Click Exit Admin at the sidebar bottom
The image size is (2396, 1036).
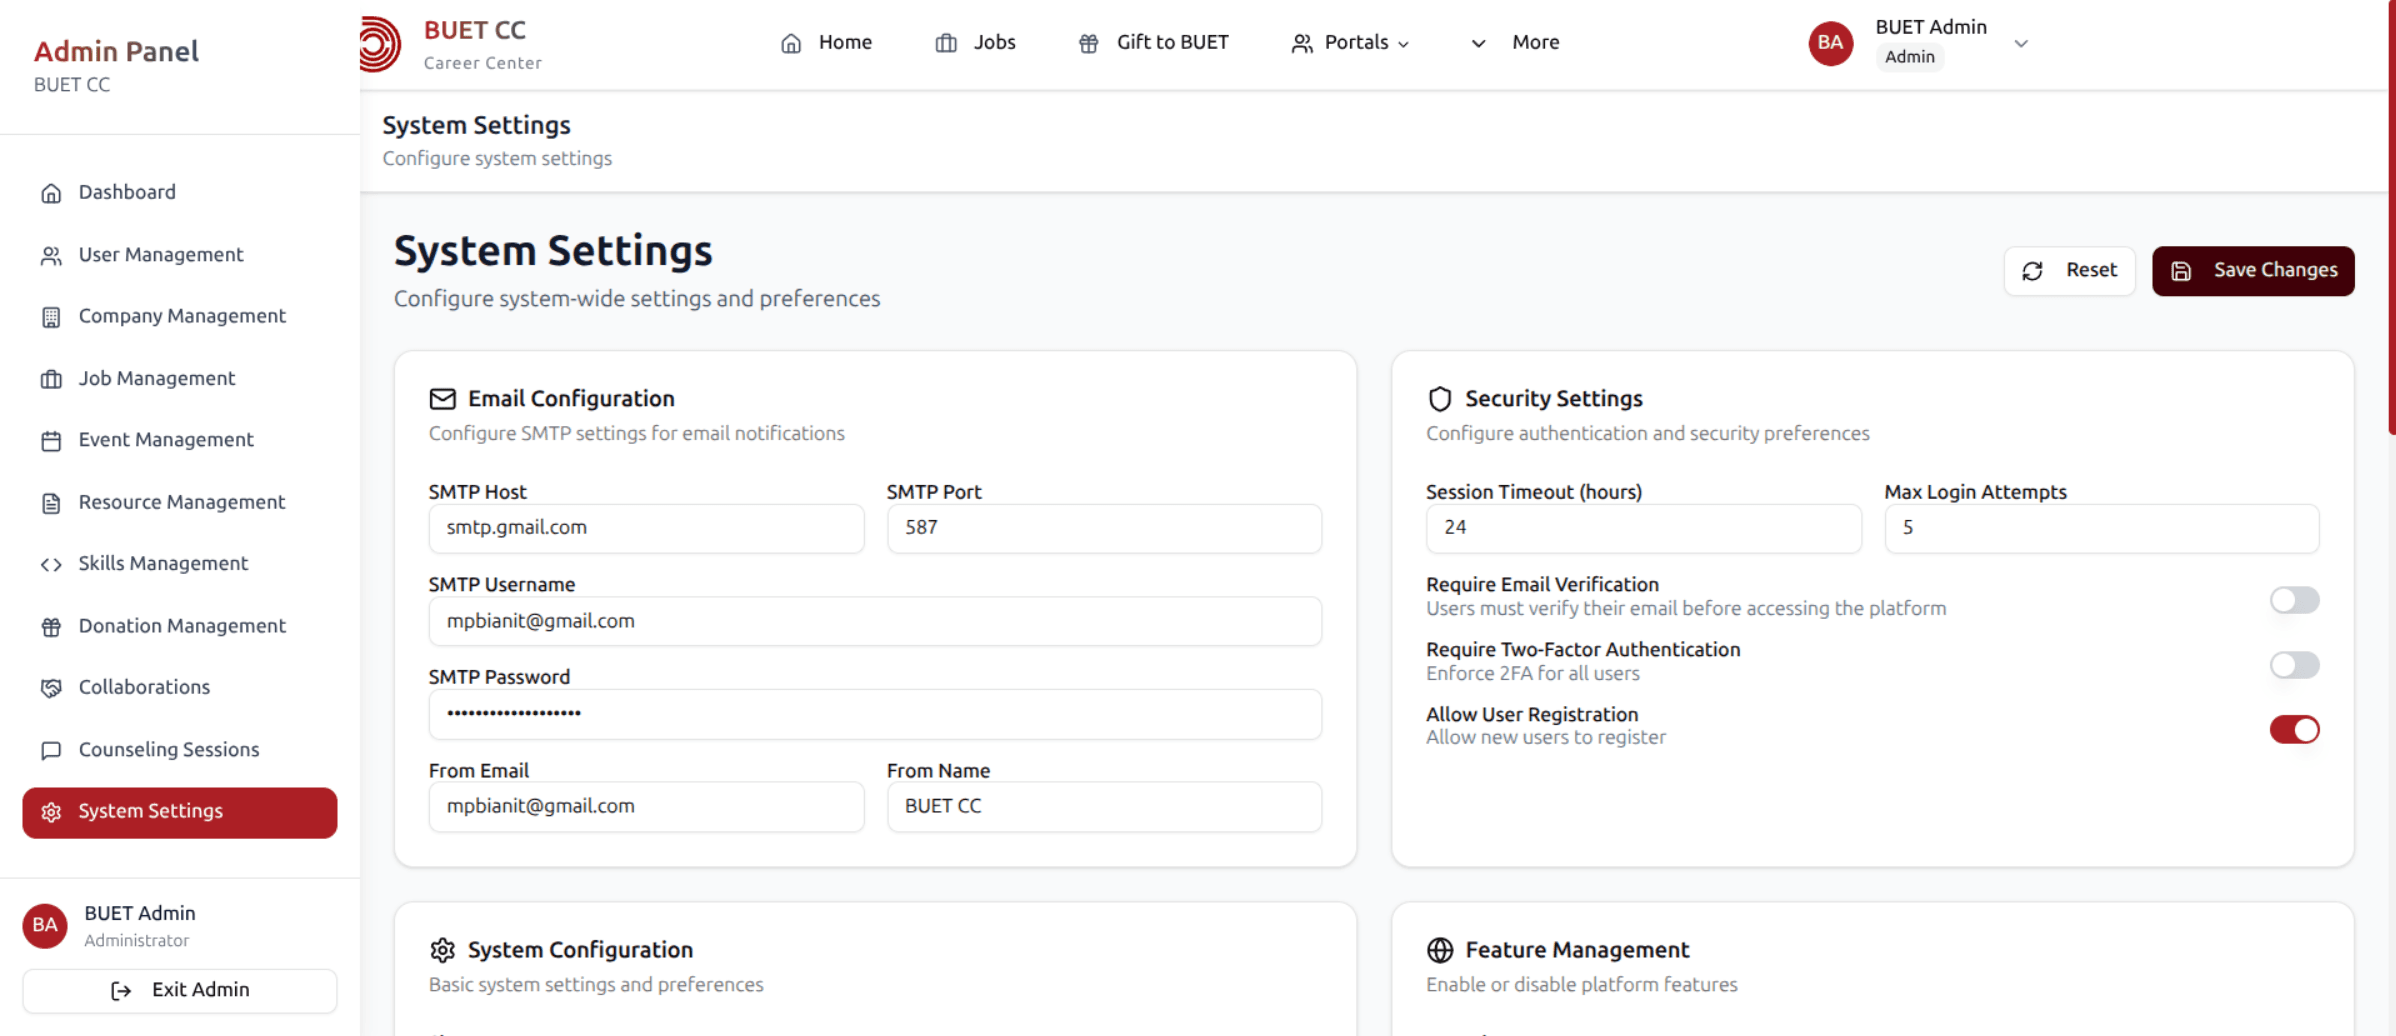[180, 990]
